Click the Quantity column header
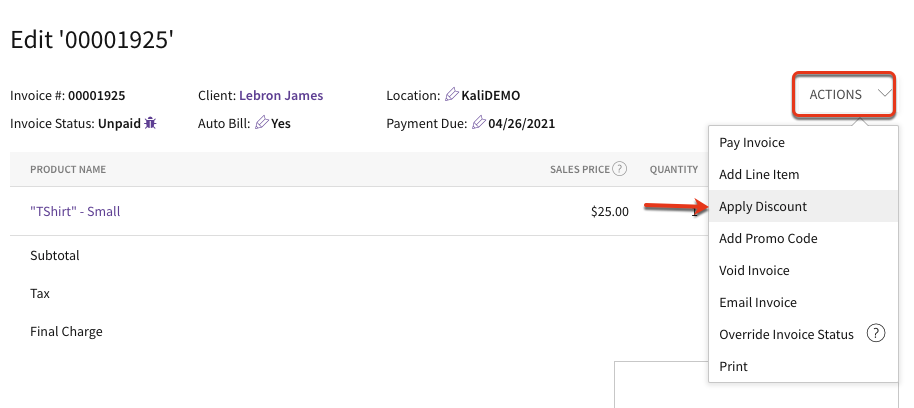The image size is (914, 408). [673, 170]
